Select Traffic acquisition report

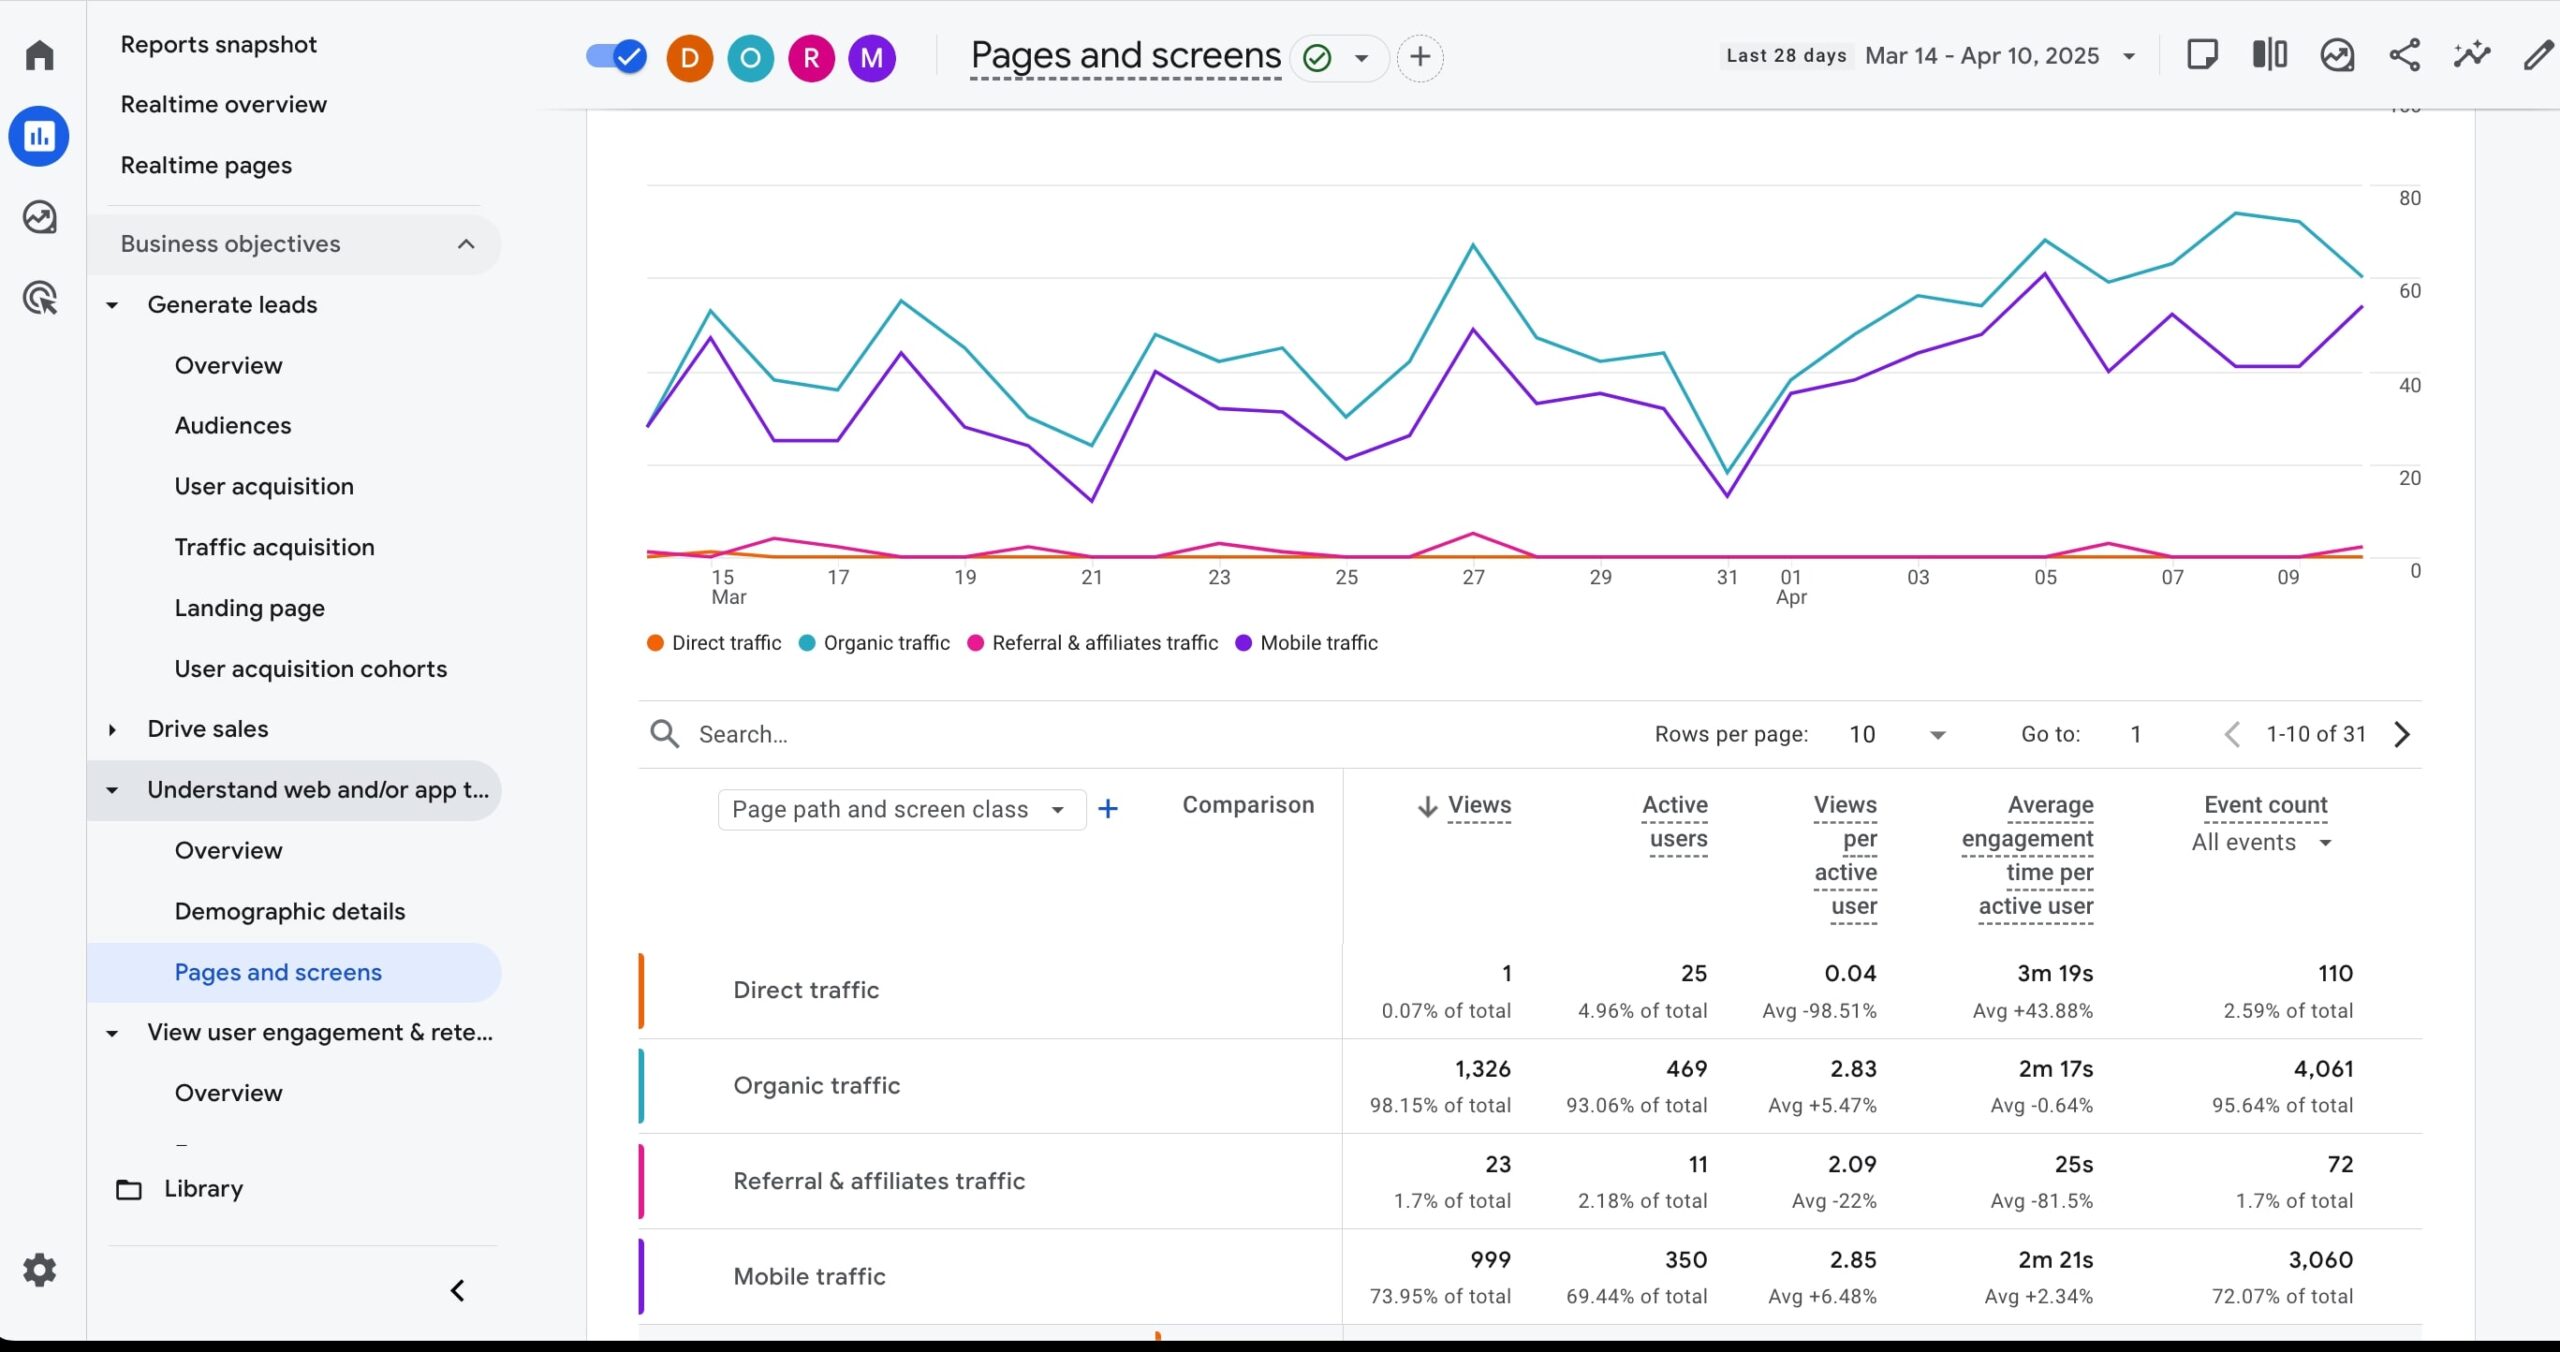click(274, 547)
